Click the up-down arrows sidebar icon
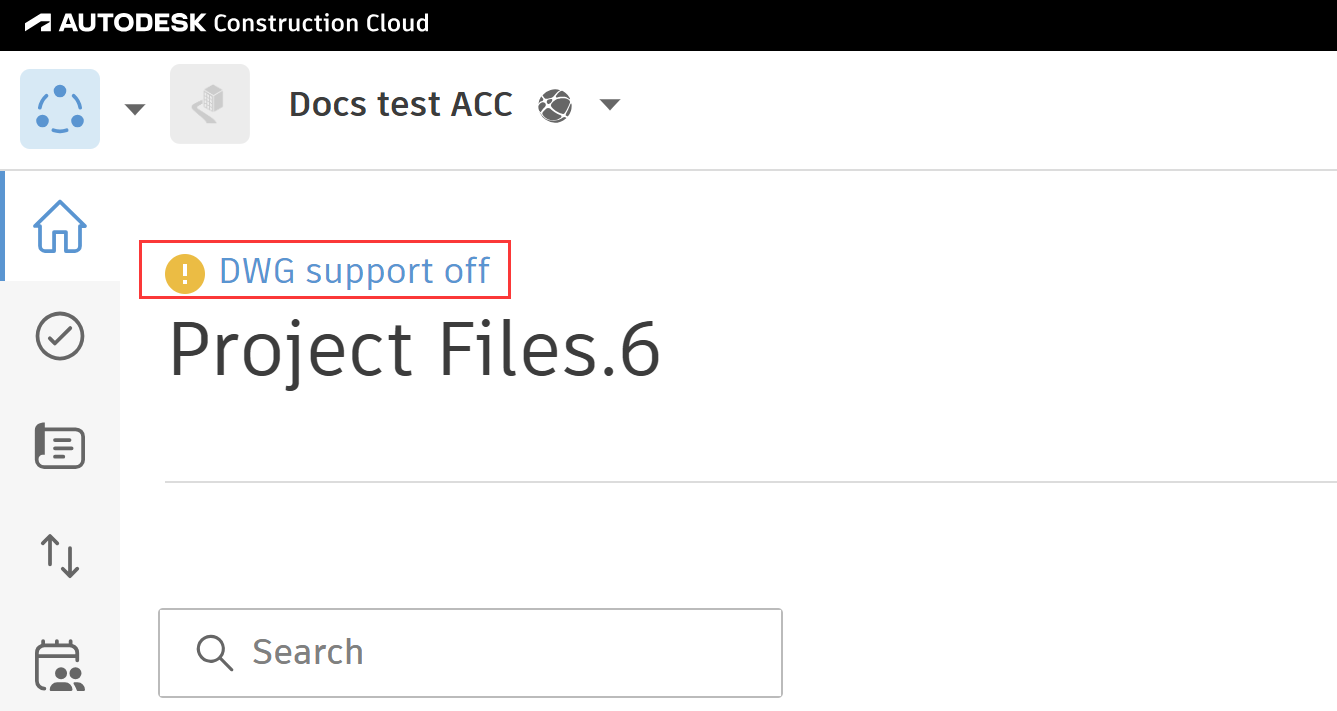This screenshot has width=1337, height=711. tap(60, 555)
